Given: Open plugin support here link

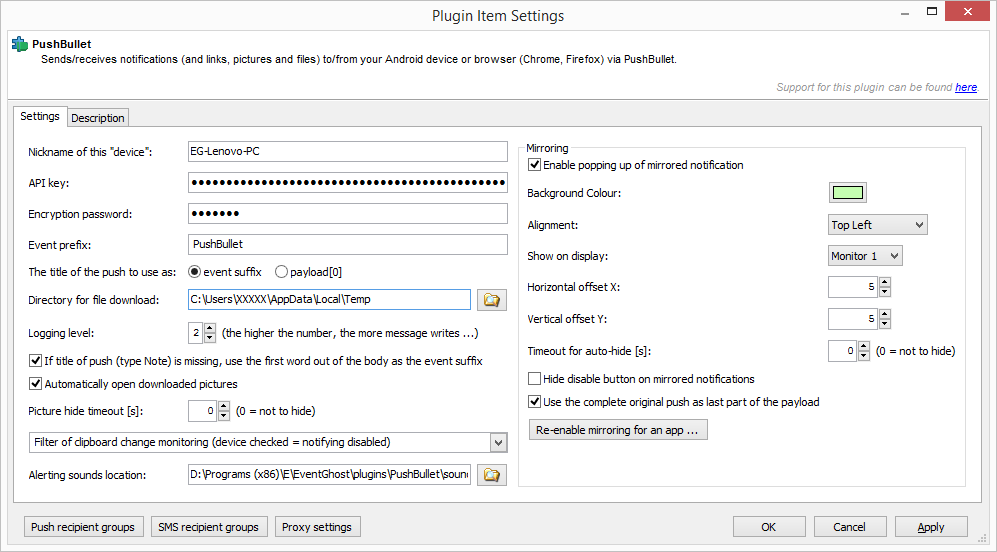Looking at the screenshot, I should click(x=966, y=88).
